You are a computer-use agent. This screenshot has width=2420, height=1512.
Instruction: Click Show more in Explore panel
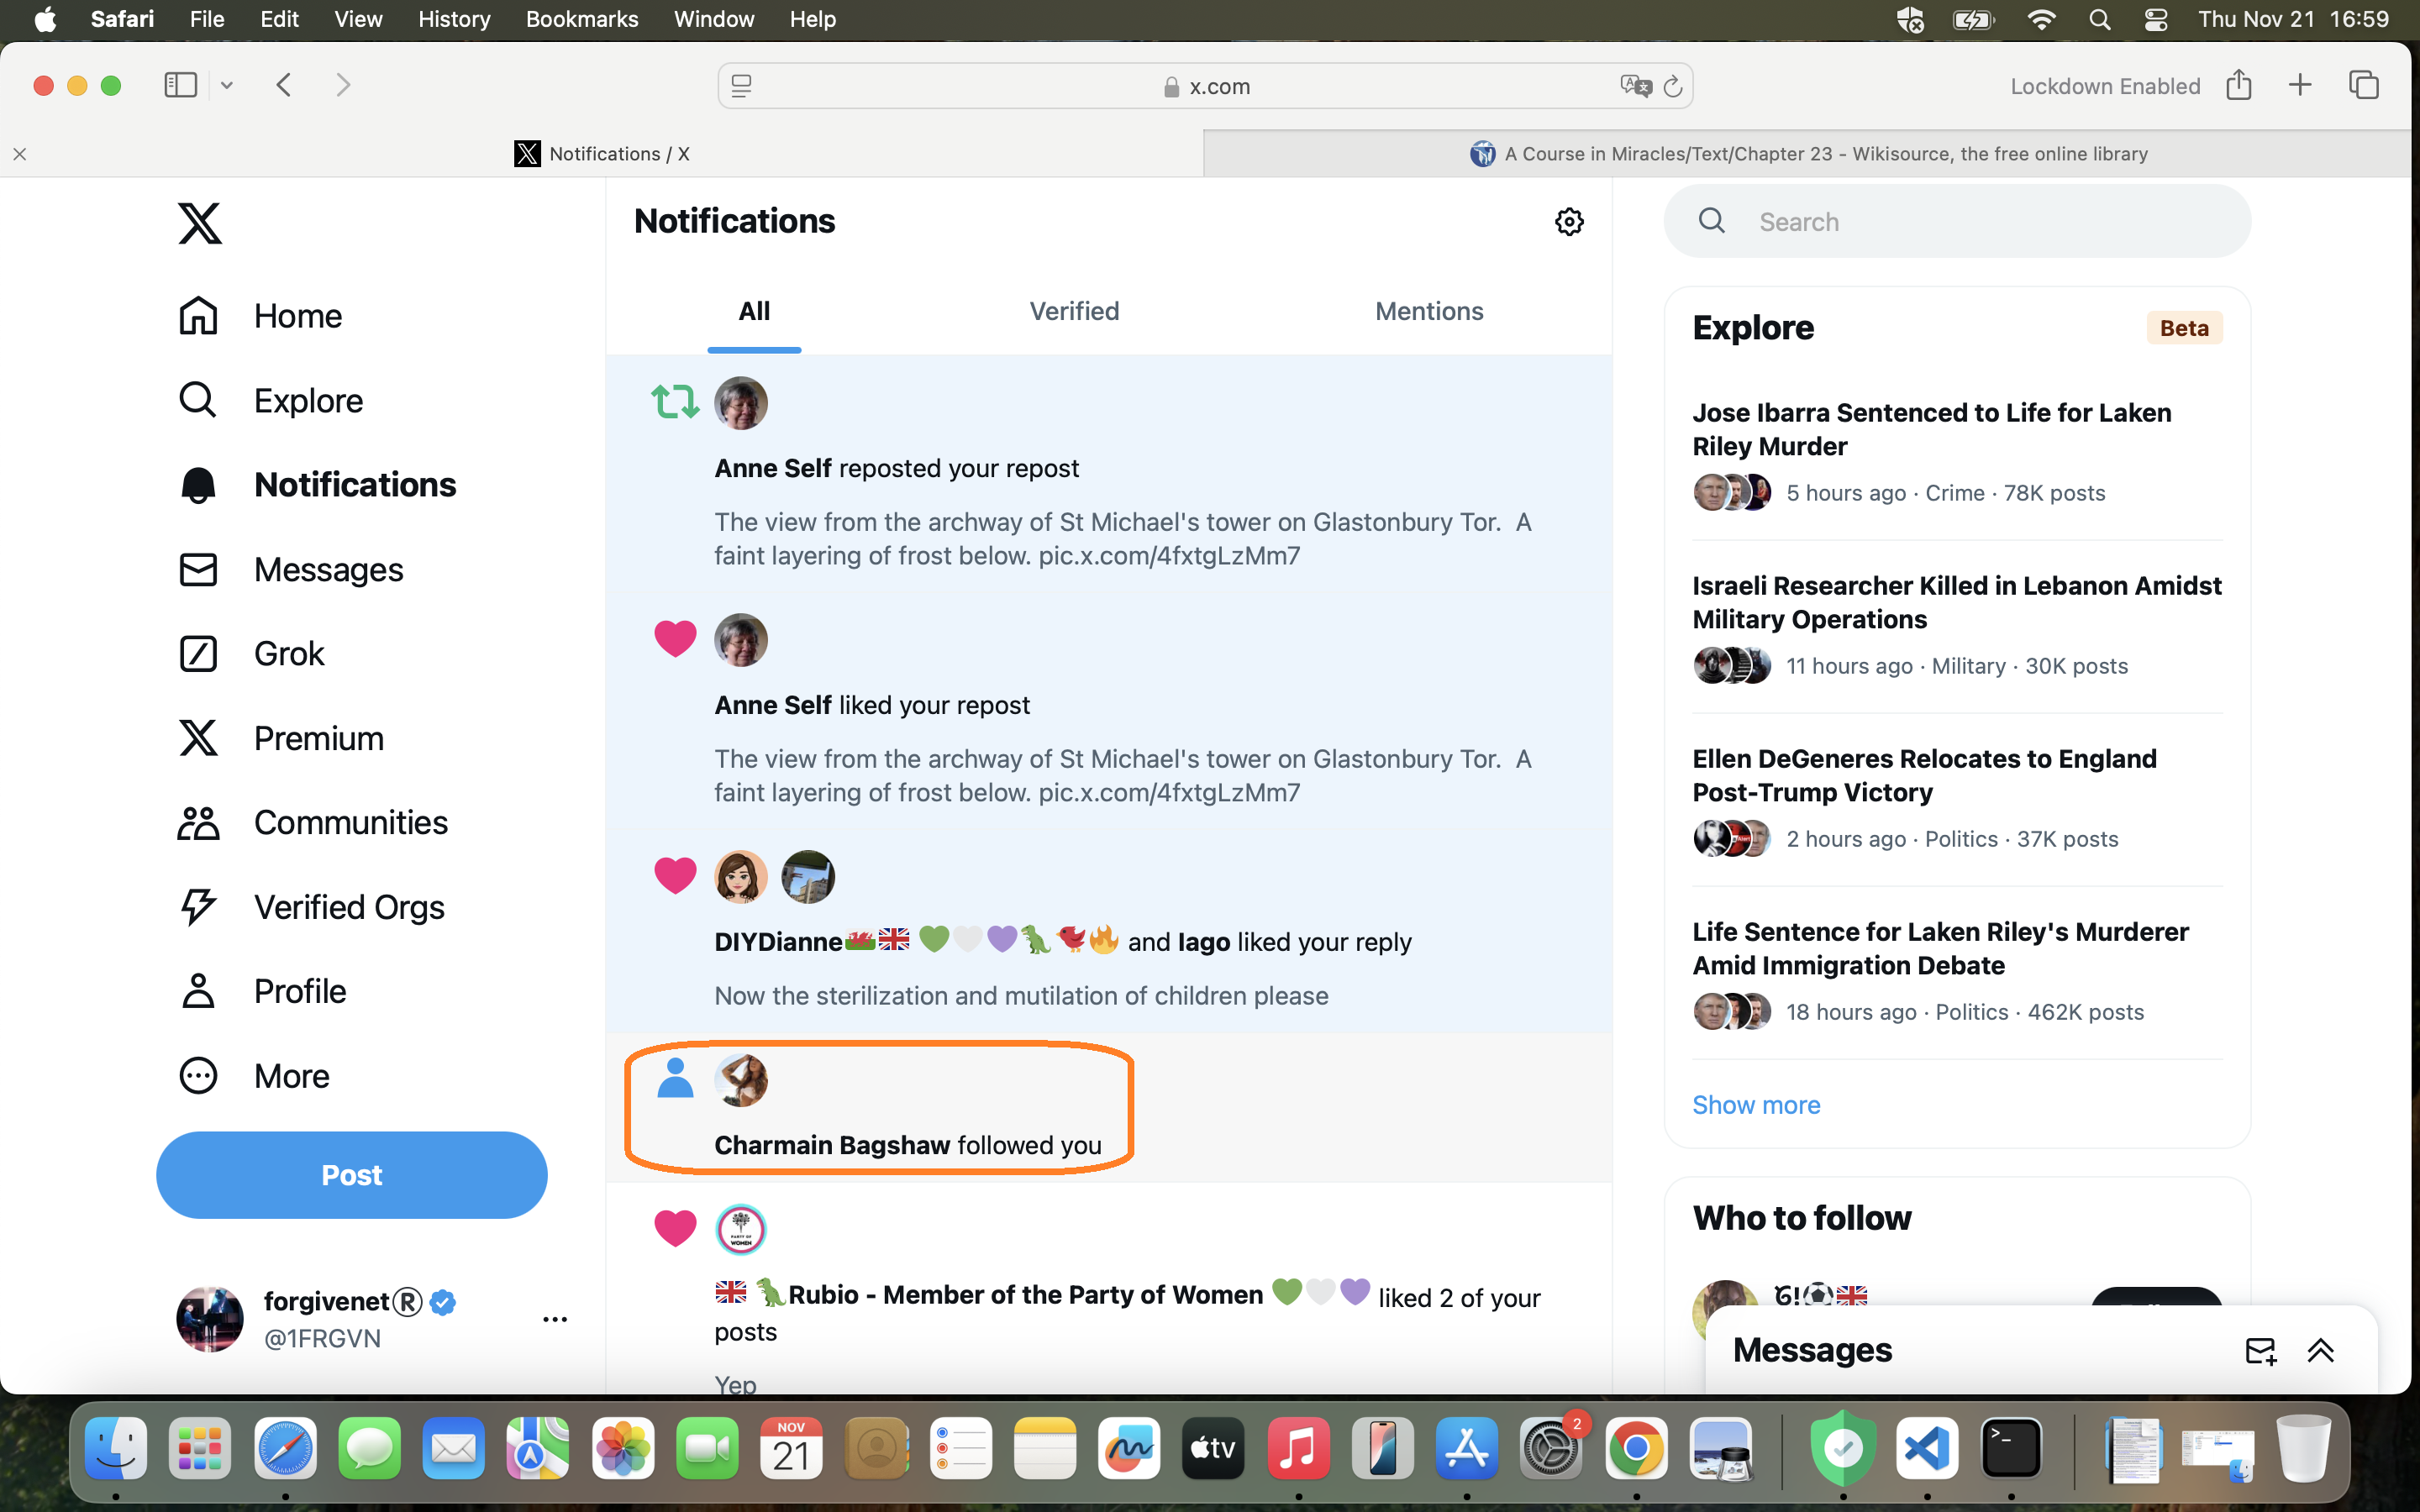(x=1756, y=1105)
